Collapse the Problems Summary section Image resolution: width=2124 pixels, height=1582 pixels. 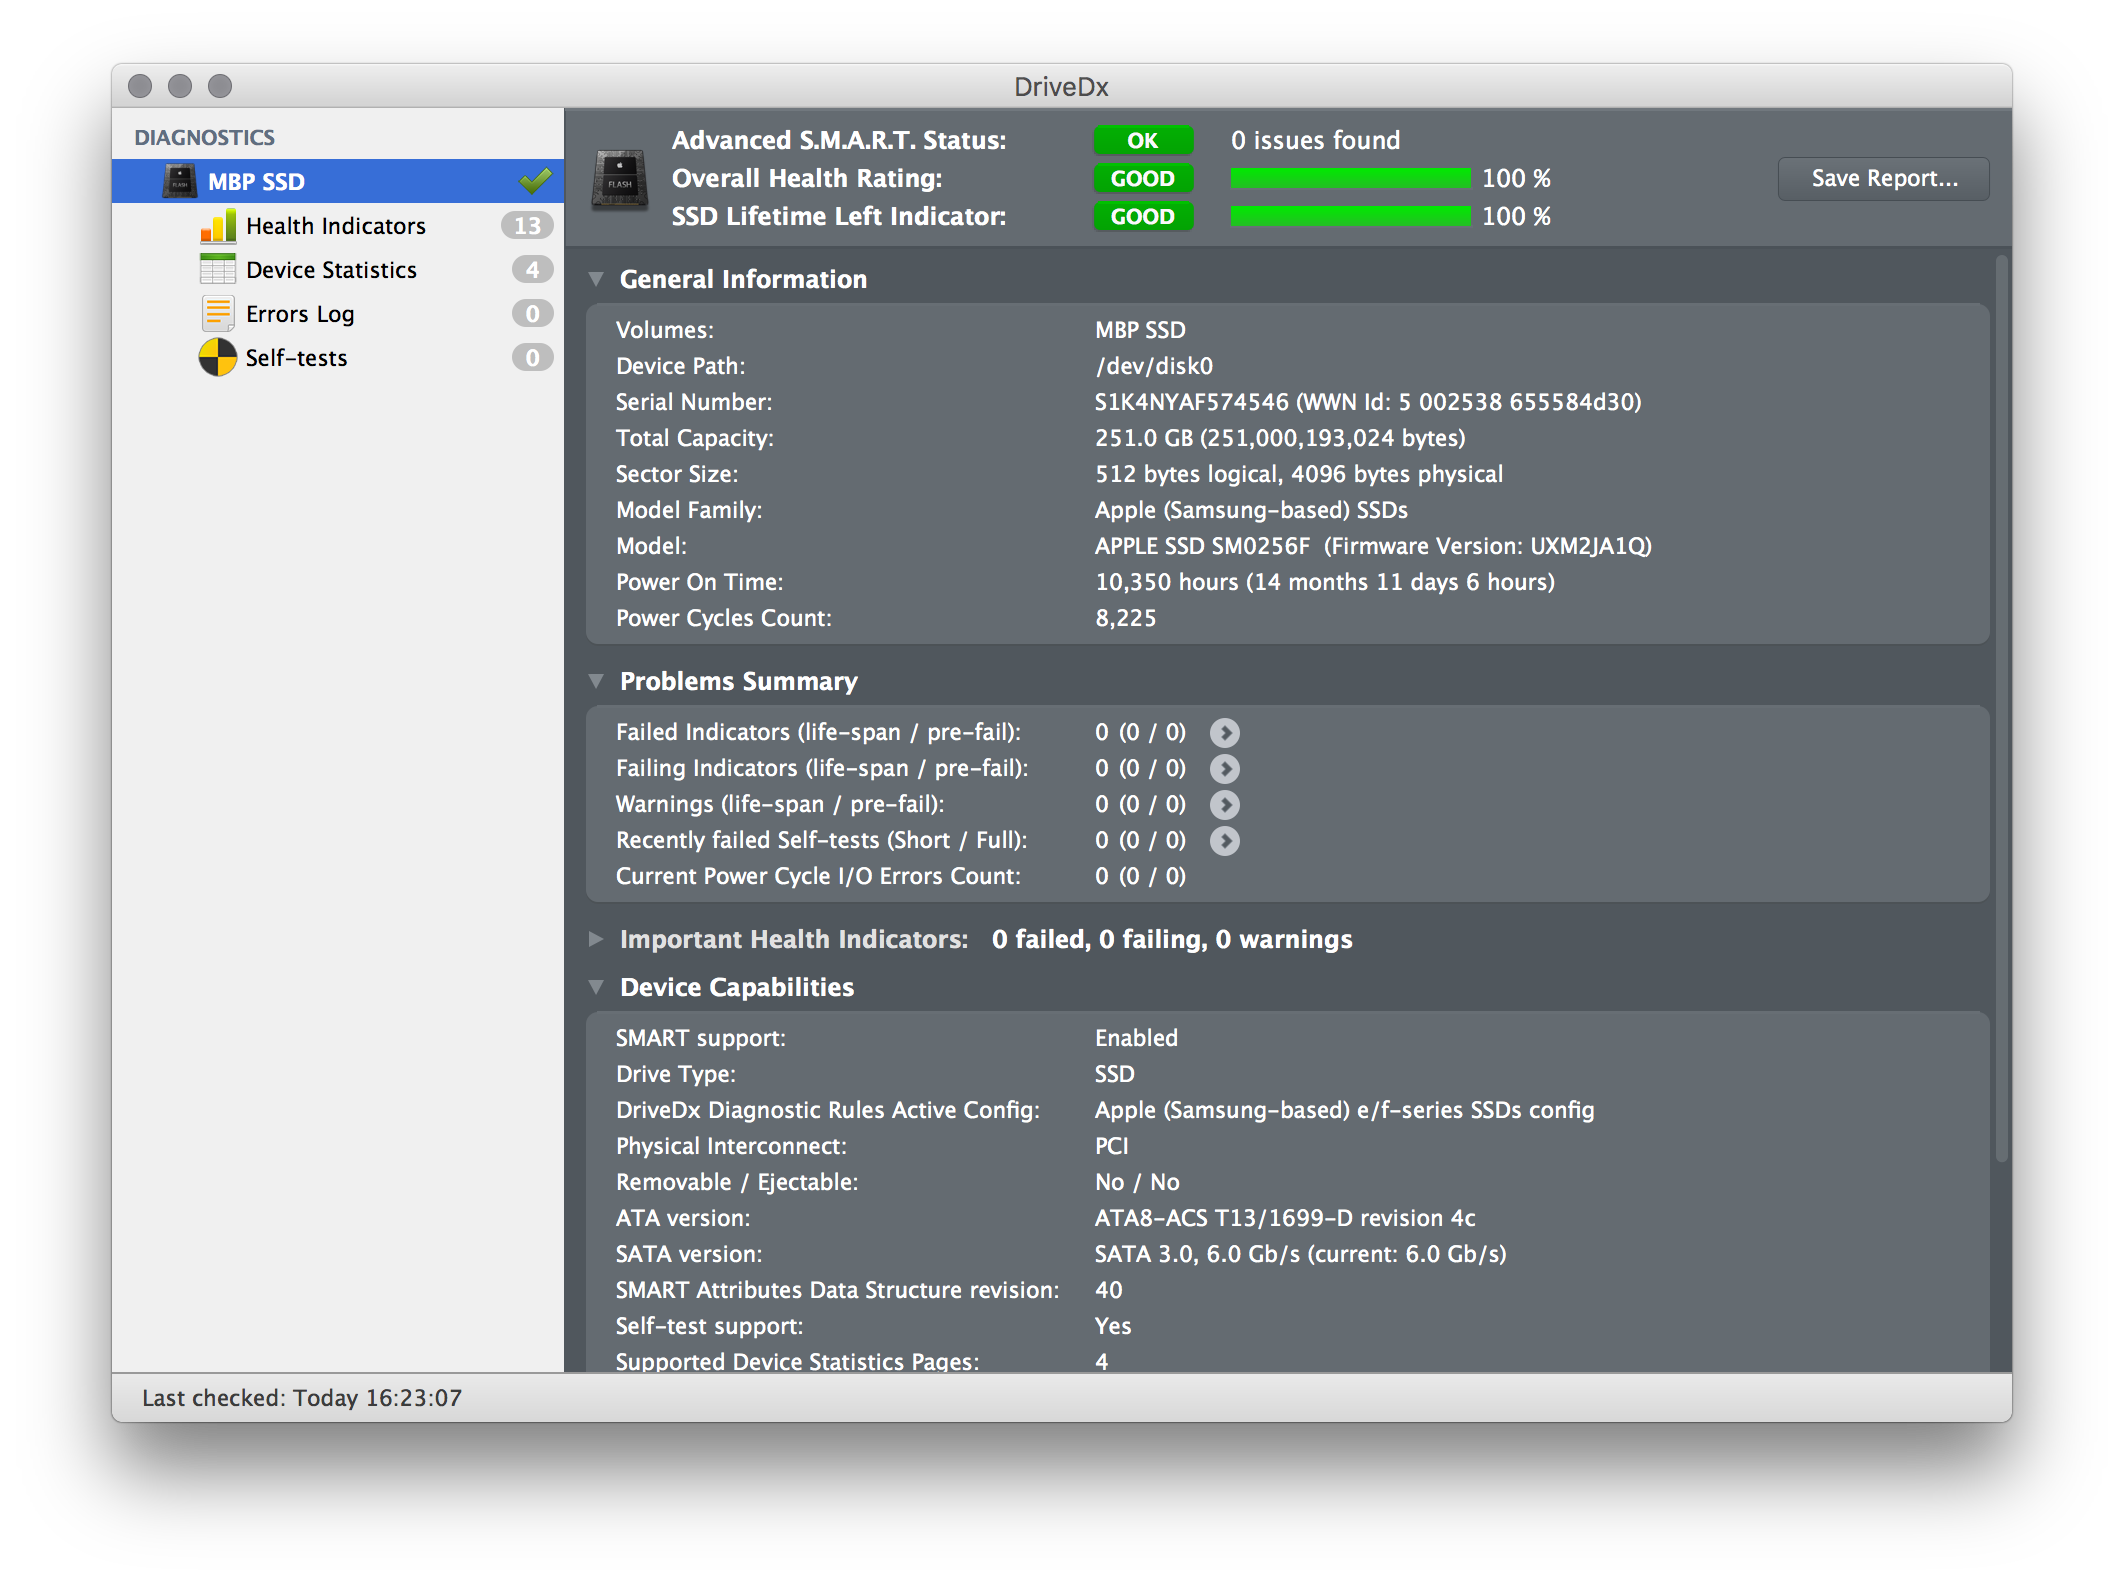click(x=597, y=682)
